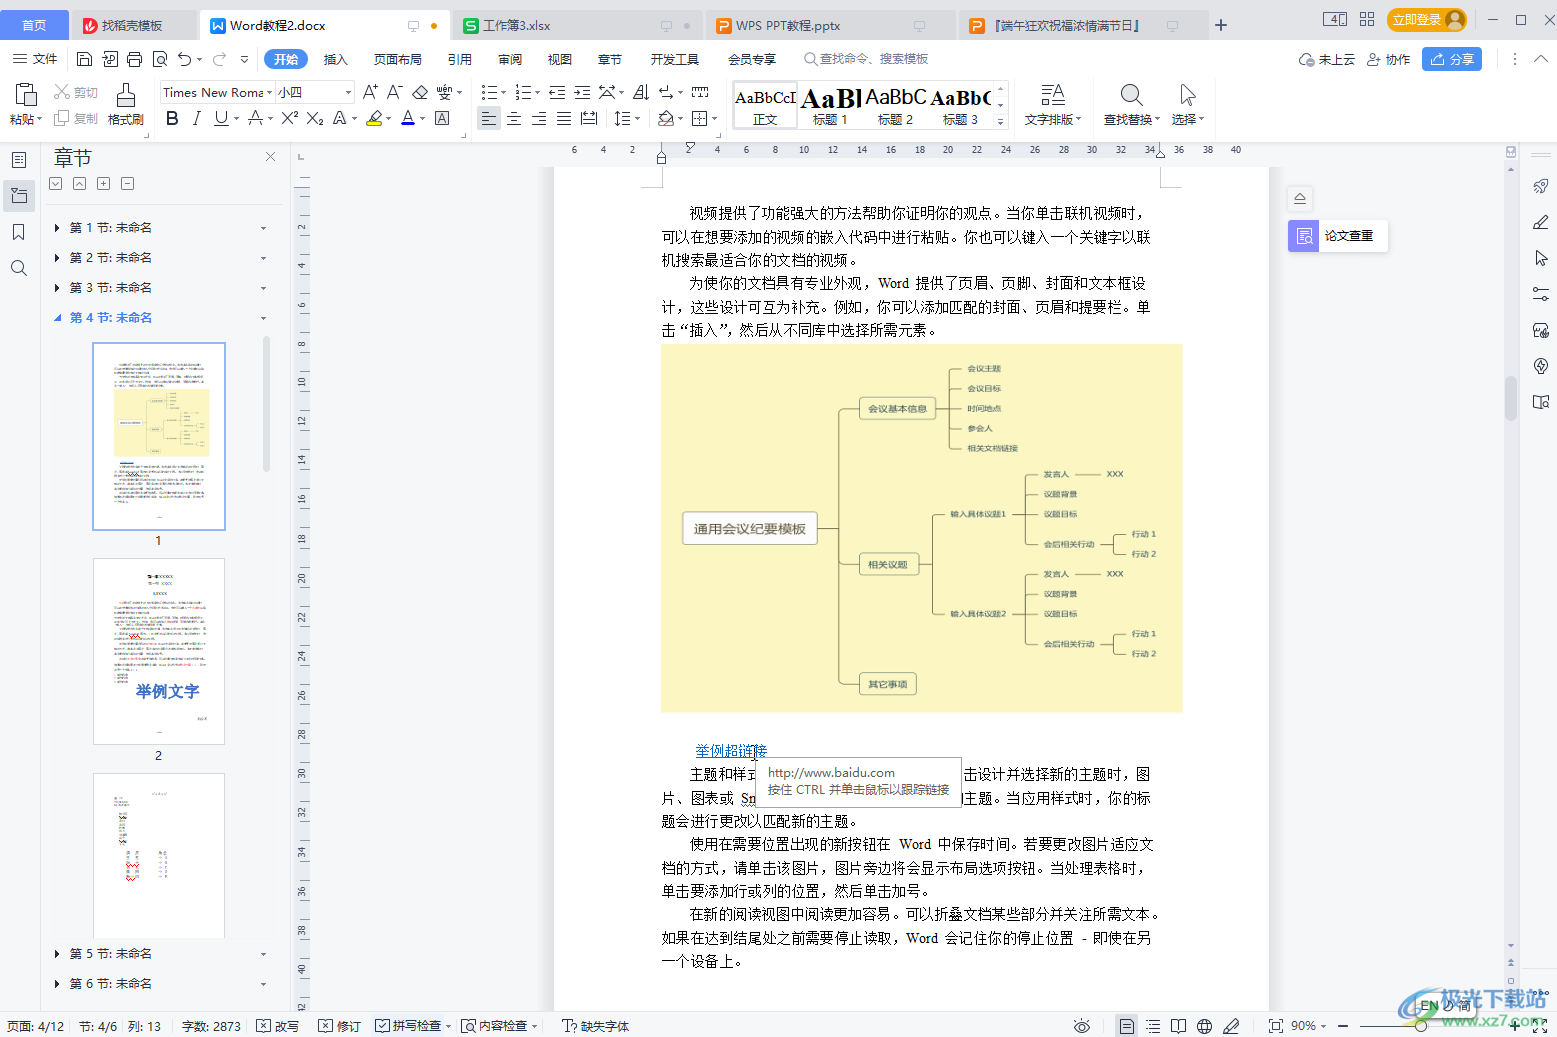This screenshot has width=1557, height=1037.
Task: Open options arrow for 第 2 节
Action: click(x=264, y=258)
